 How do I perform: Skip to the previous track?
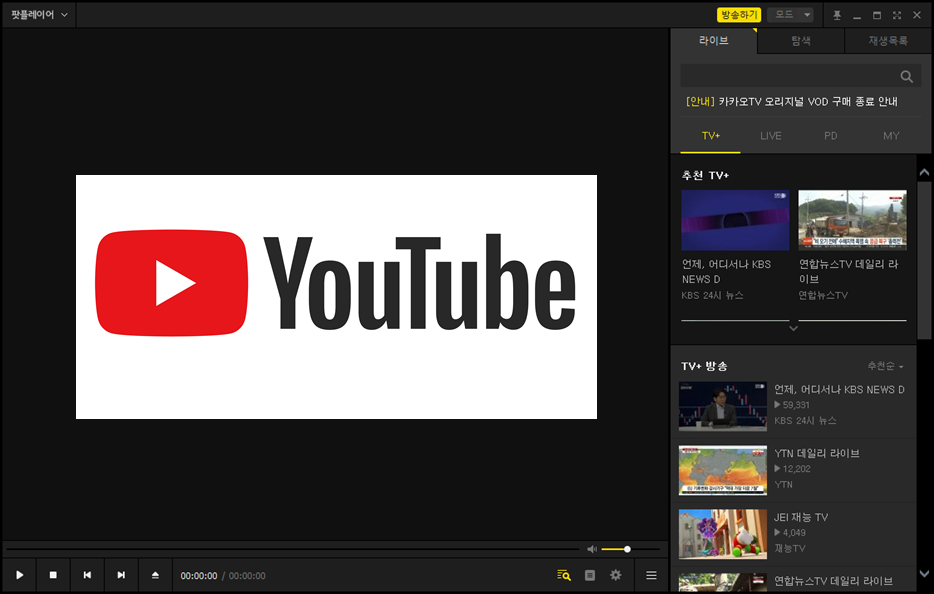(x=87, y=575)
